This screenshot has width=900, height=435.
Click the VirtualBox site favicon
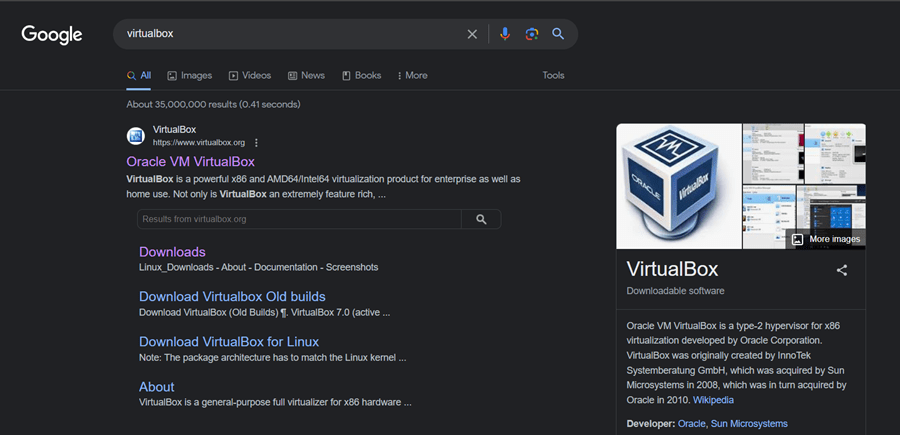point(136,136)
